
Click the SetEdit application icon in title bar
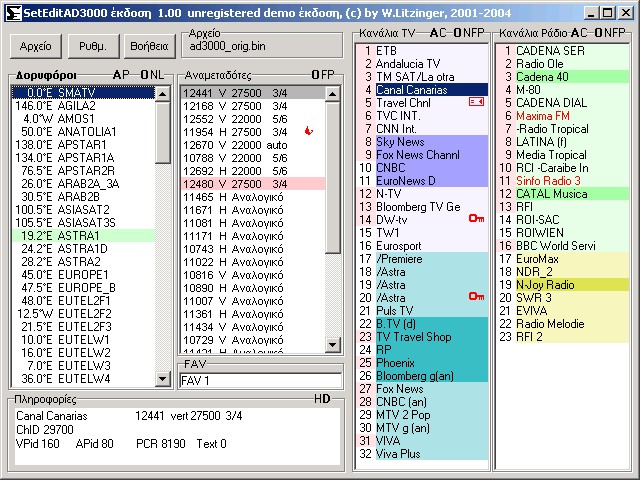pos(10,11)
